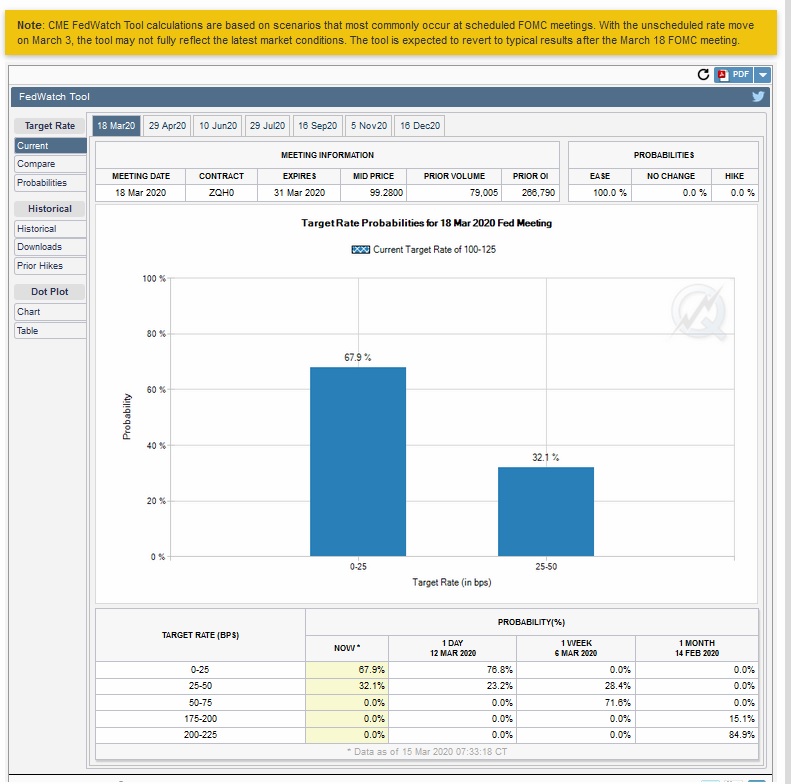
Task: Select the 5 Nov20 meeting tab
Action: tap(369, 126)
